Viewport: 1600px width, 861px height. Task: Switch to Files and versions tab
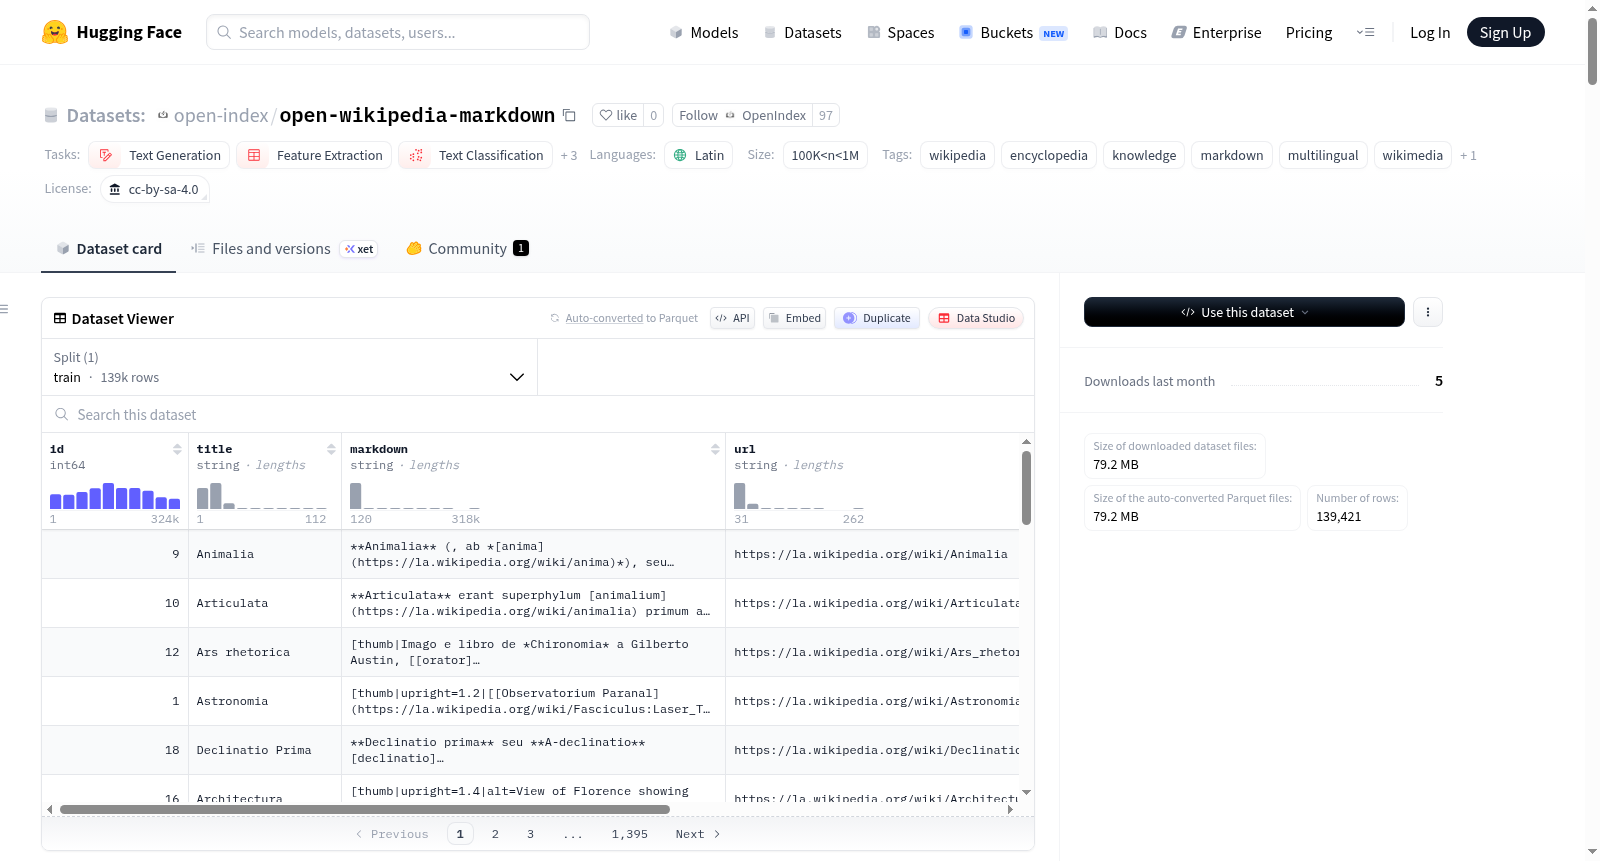[x=283, y=249]
